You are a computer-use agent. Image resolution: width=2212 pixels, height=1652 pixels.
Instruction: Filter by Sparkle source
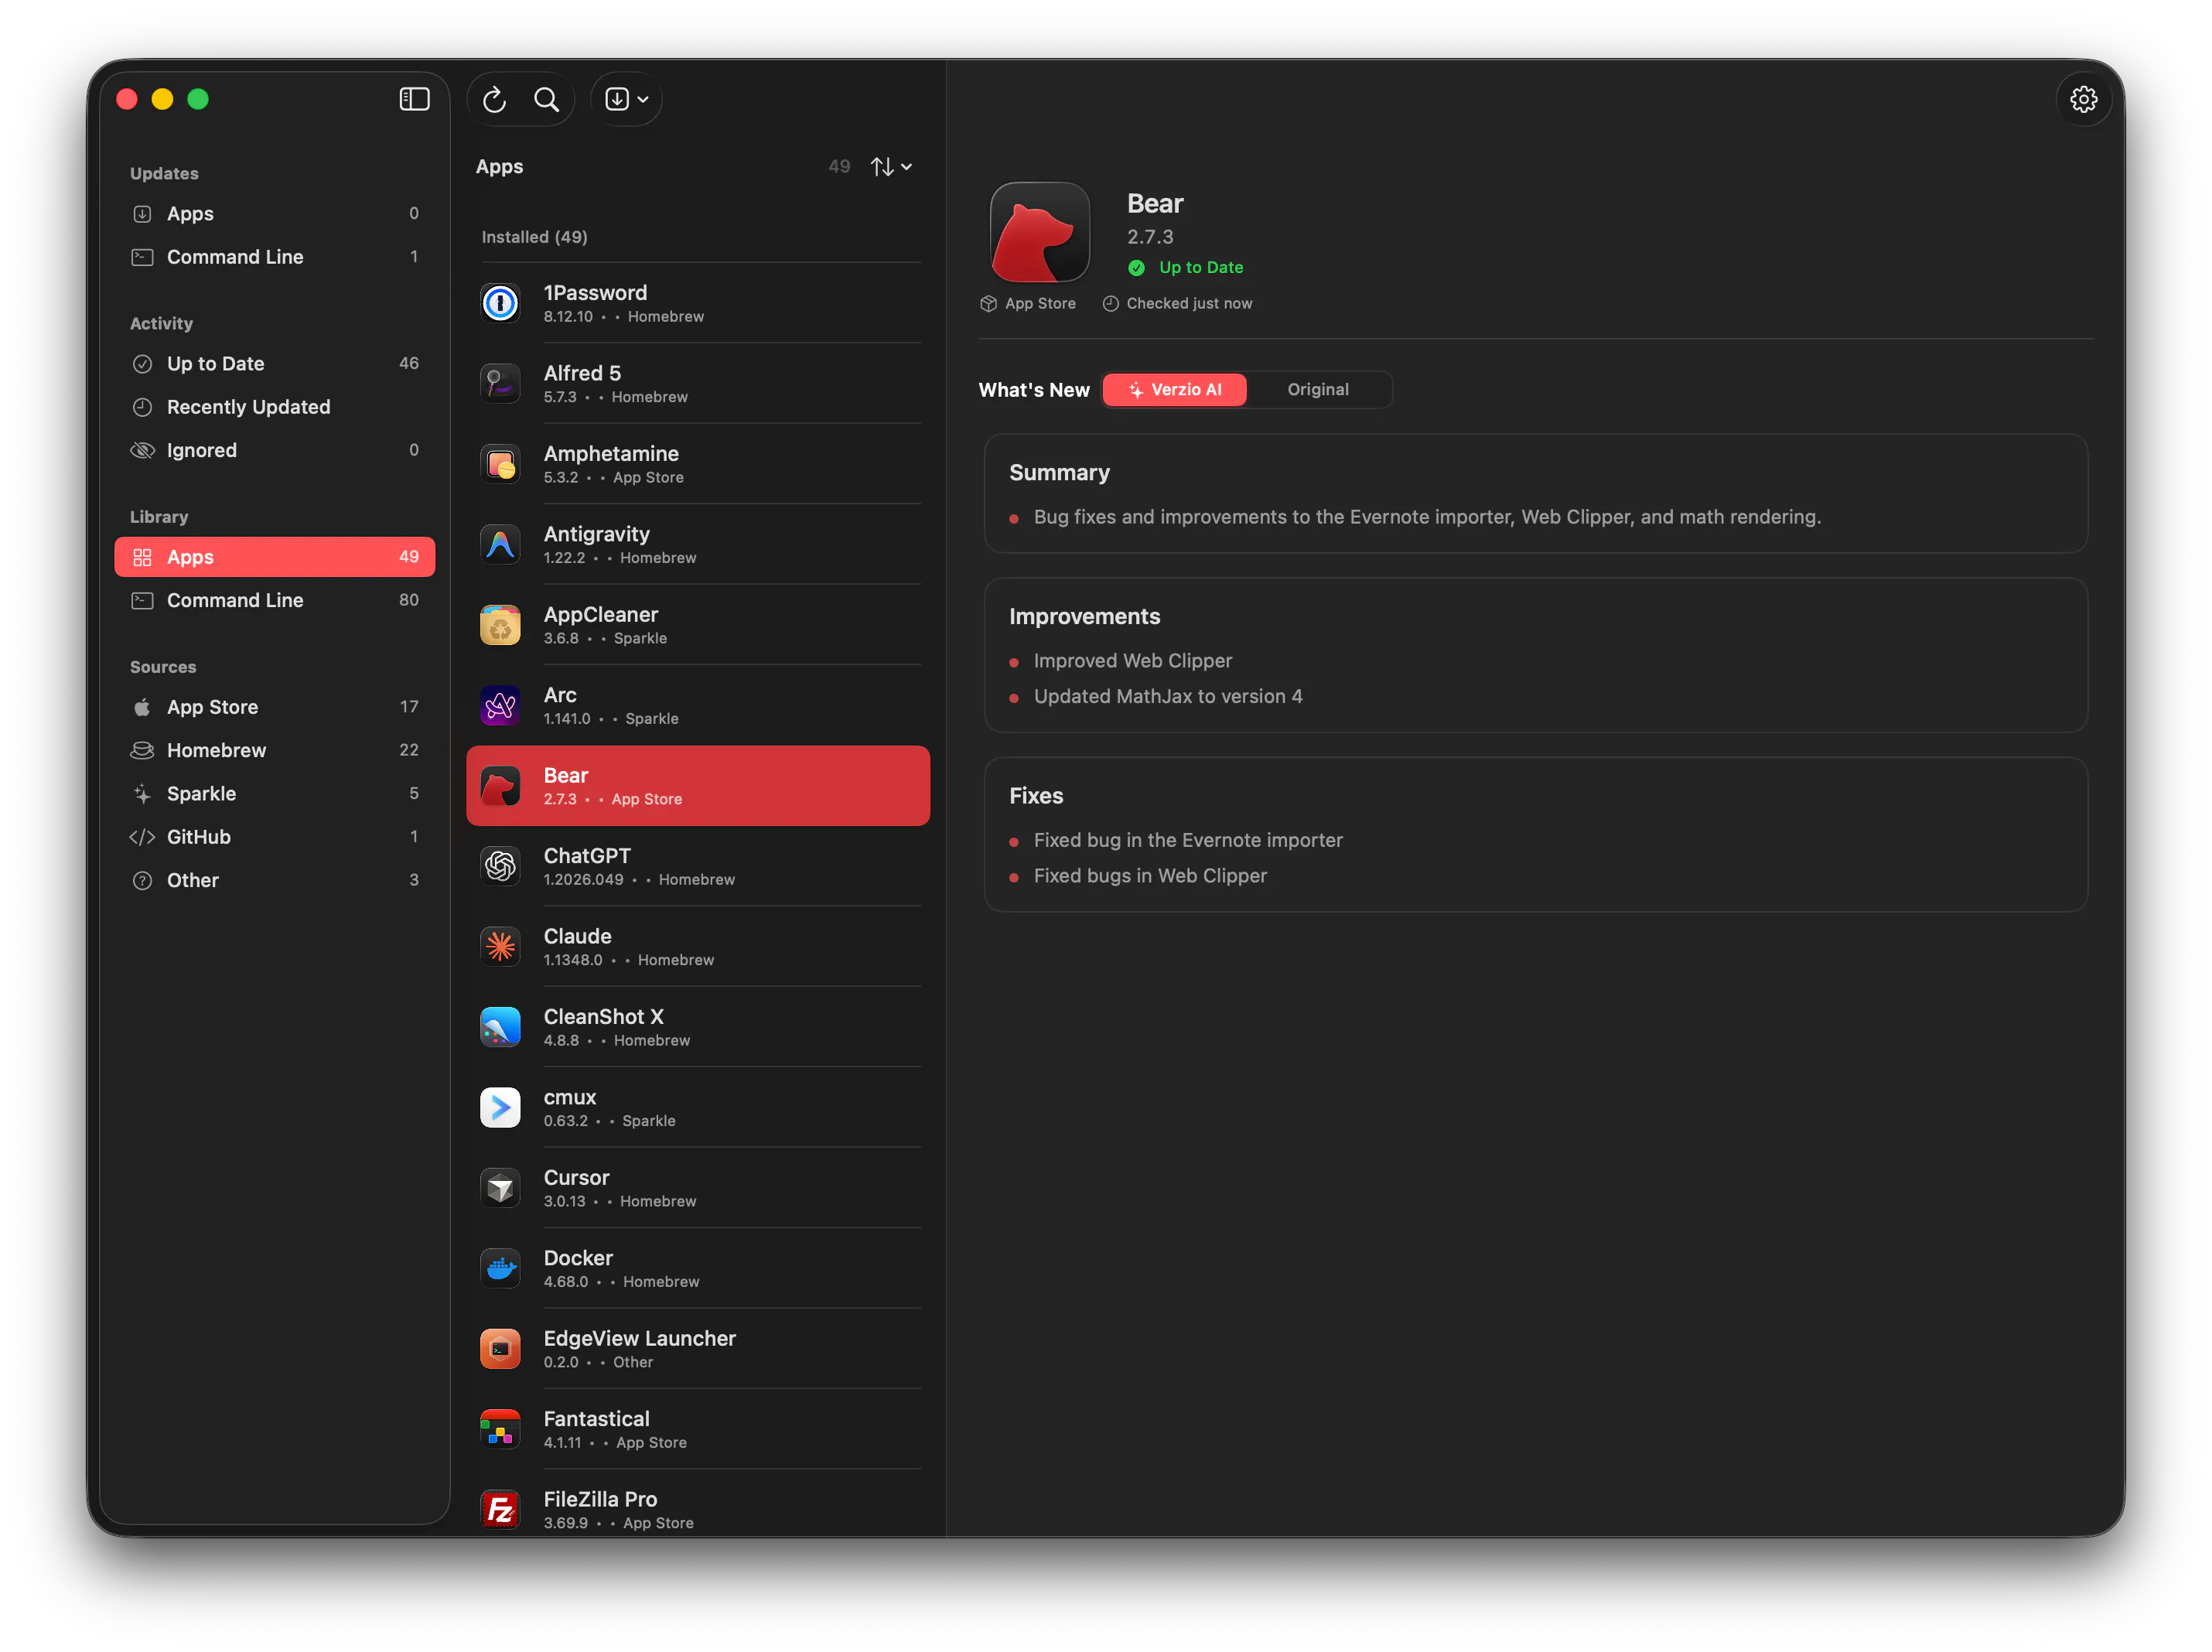pos(274,794)
